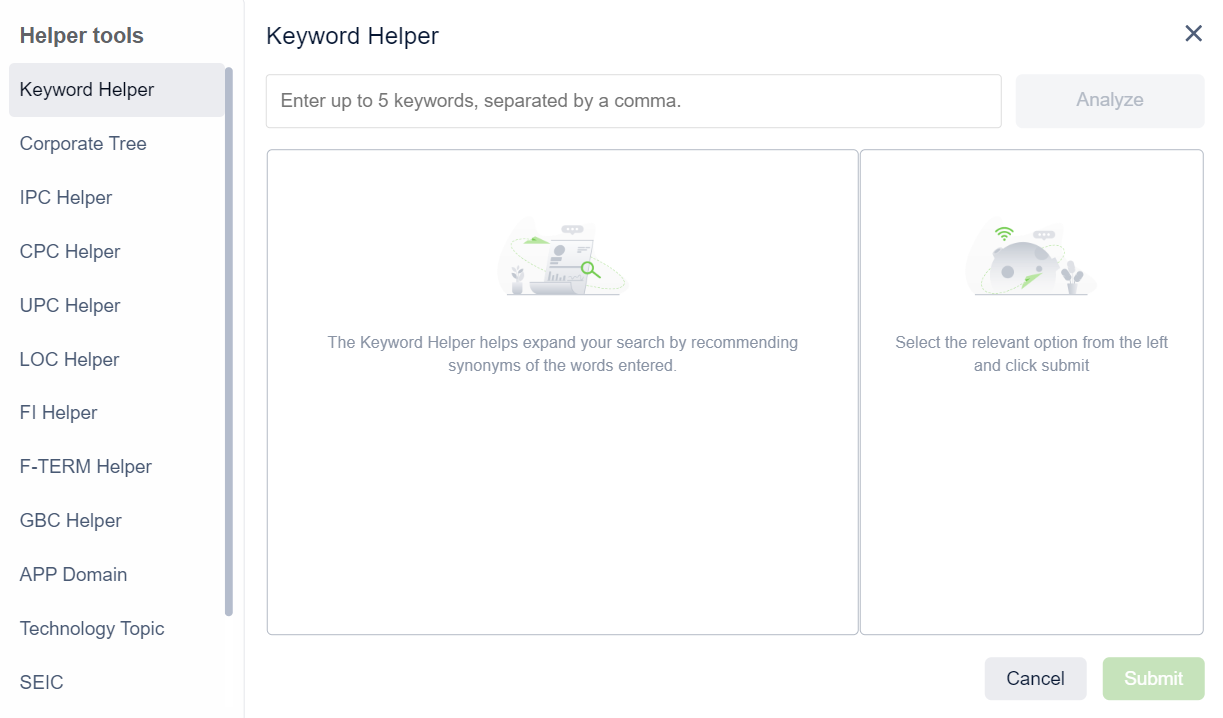The height and width of the screenshot is (718, 1223).
Task: Click the Cancel button
Action: click(1035, 678)
